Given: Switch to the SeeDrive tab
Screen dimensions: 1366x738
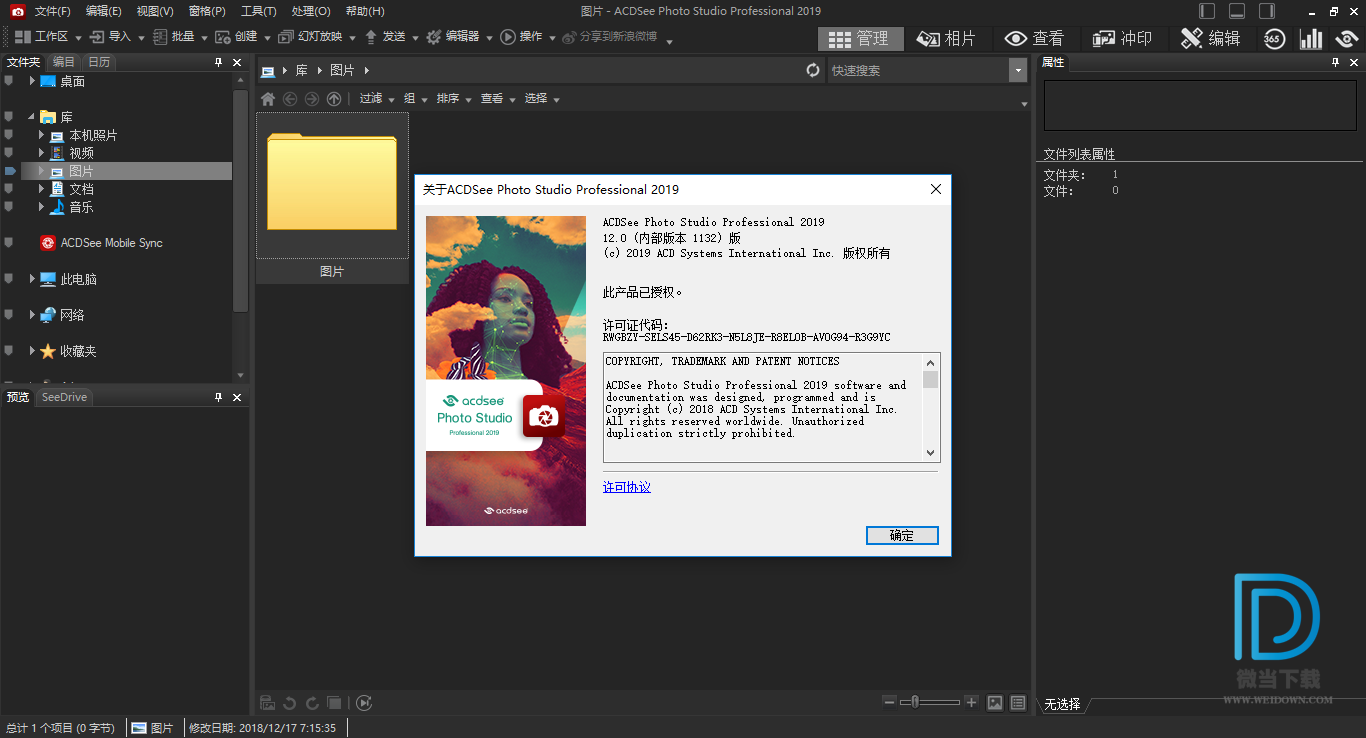Looking at the screenshot, I should [x=64, y=397].
